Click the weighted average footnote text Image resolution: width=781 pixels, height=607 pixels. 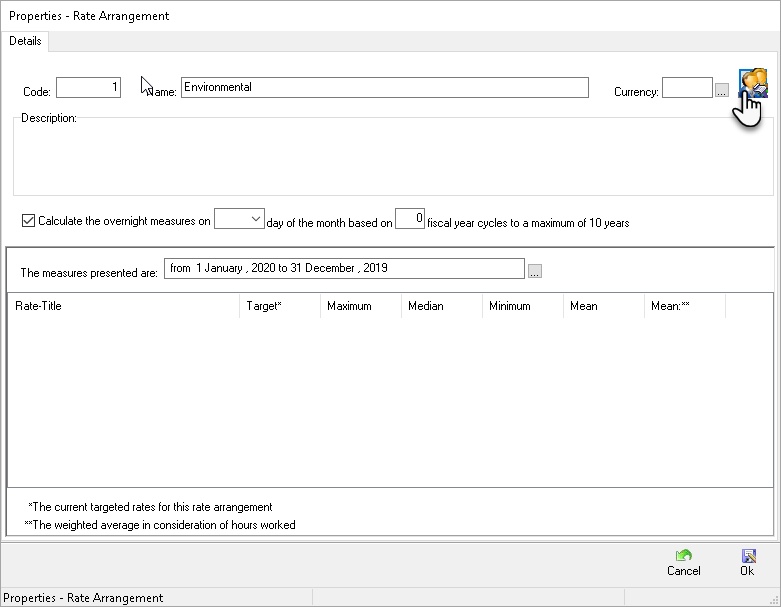point(160,525)
